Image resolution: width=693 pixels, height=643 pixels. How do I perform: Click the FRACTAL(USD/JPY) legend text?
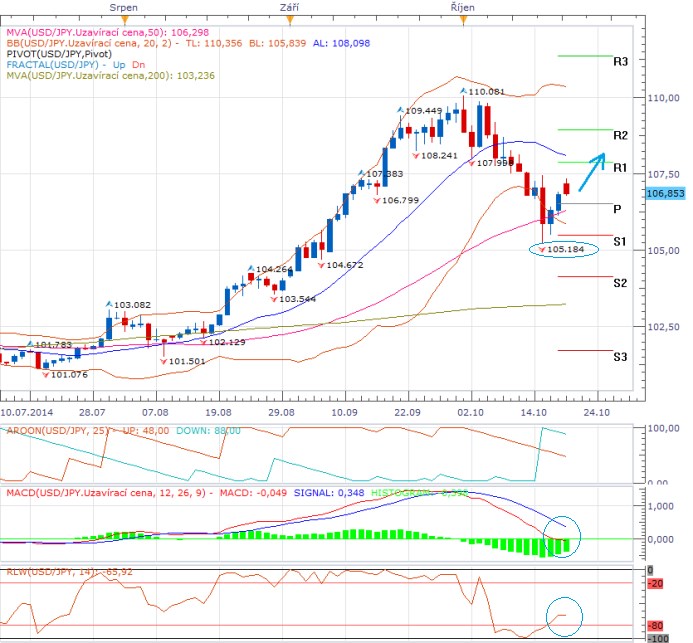pos(45,65)
